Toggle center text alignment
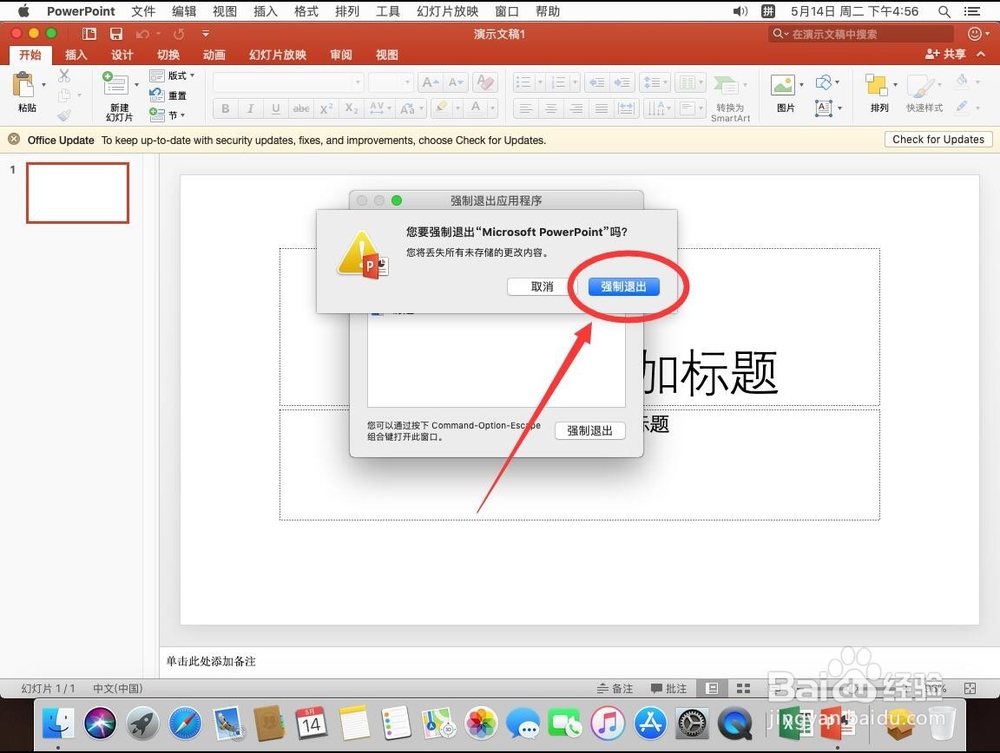Image resolution: width=1000 pixels, height=753 pixels. [x=550, y=109]
